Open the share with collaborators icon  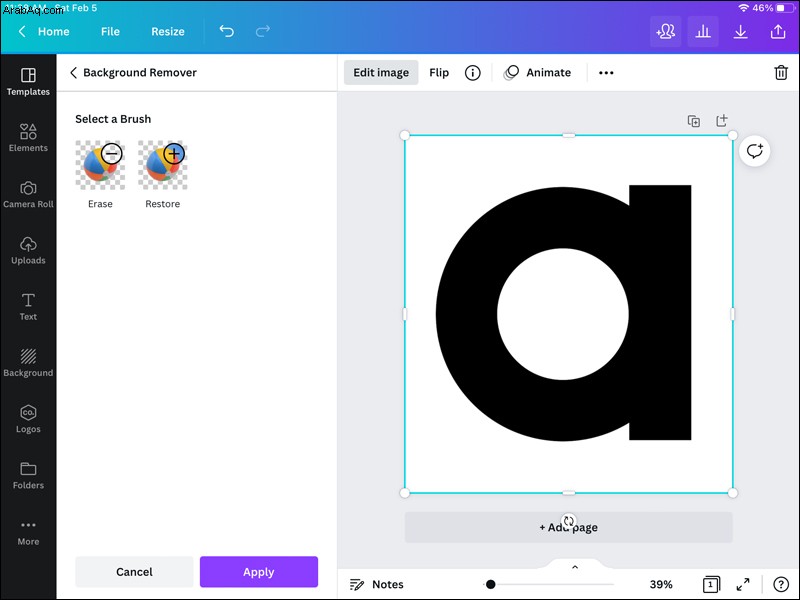coord(665,32)
